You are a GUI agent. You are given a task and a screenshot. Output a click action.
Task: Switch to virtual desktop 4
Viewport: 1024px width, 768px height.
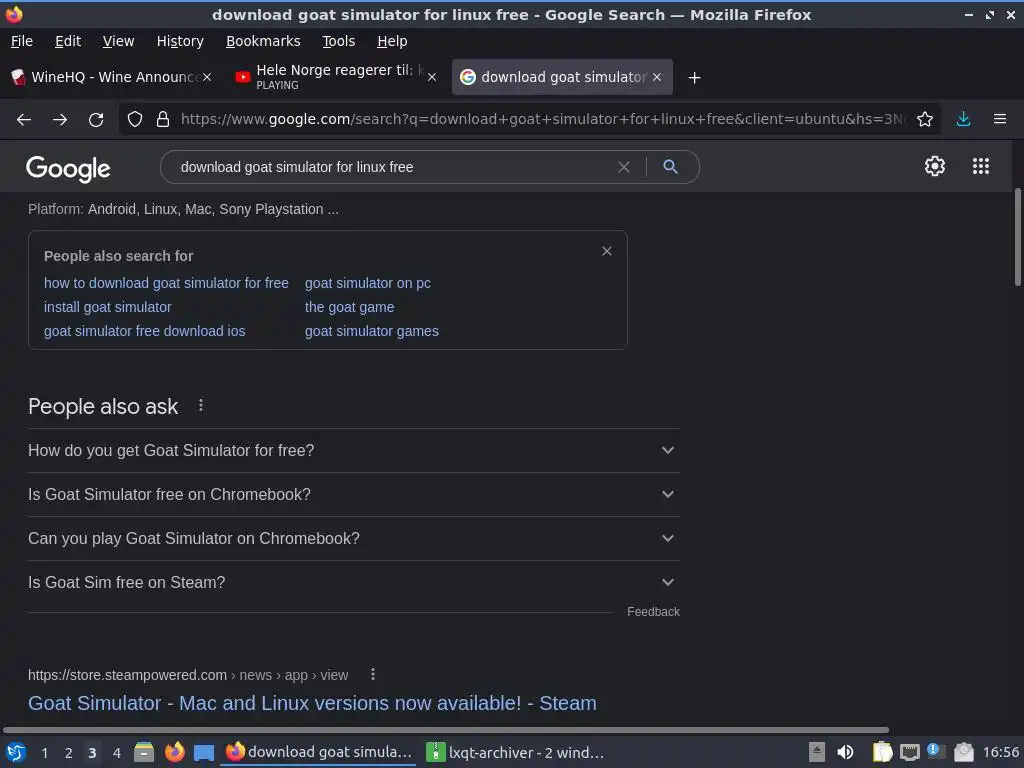pos(116,752)
